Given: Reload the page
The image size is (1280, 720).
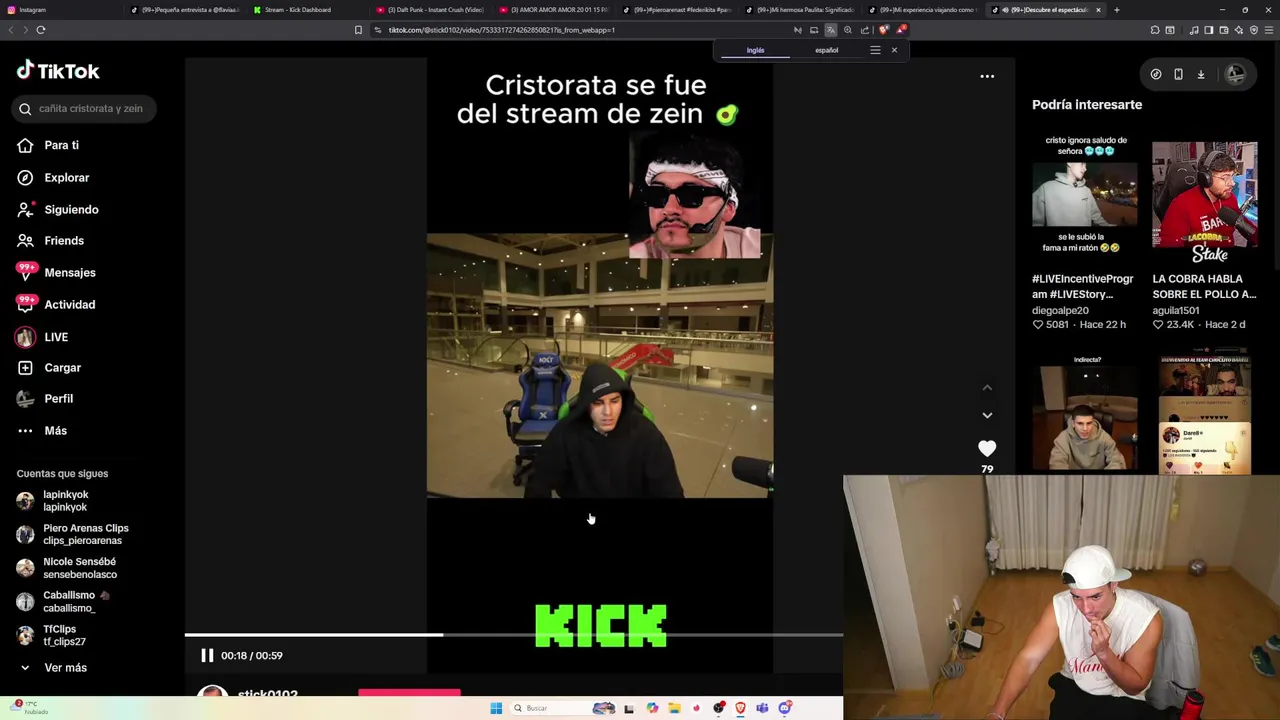Looking at the screenshot, I should pos(41,30).
